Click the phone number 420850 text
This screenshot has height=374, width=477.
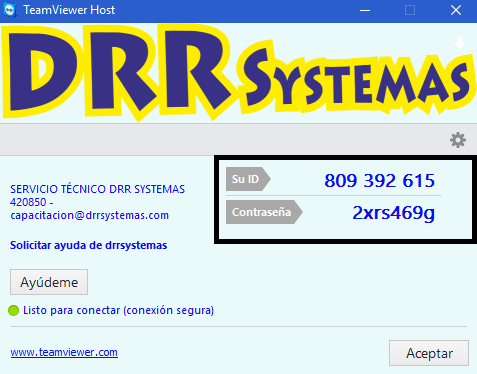[x=28, y=202]
